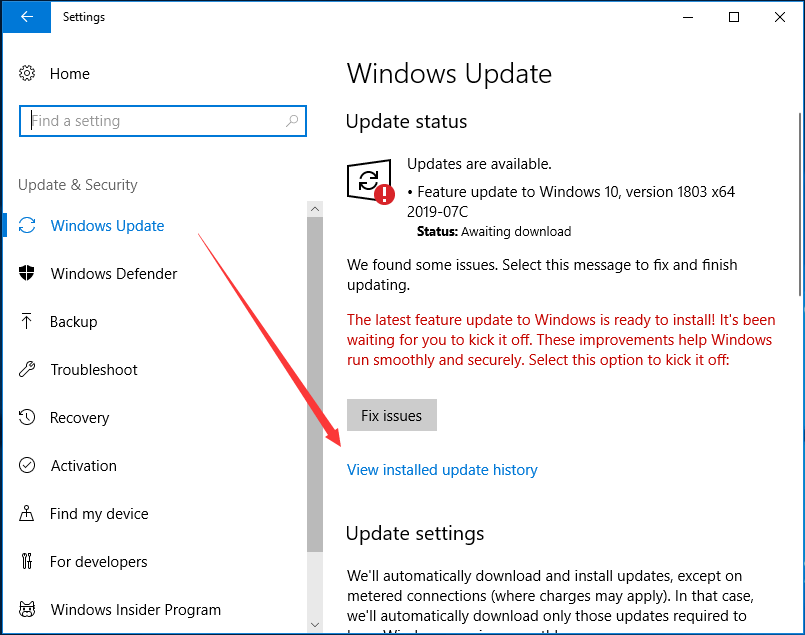
Task: Click the sidebar scrollbar down arrow
Action: pyautogui.click(x=315, y=625)
